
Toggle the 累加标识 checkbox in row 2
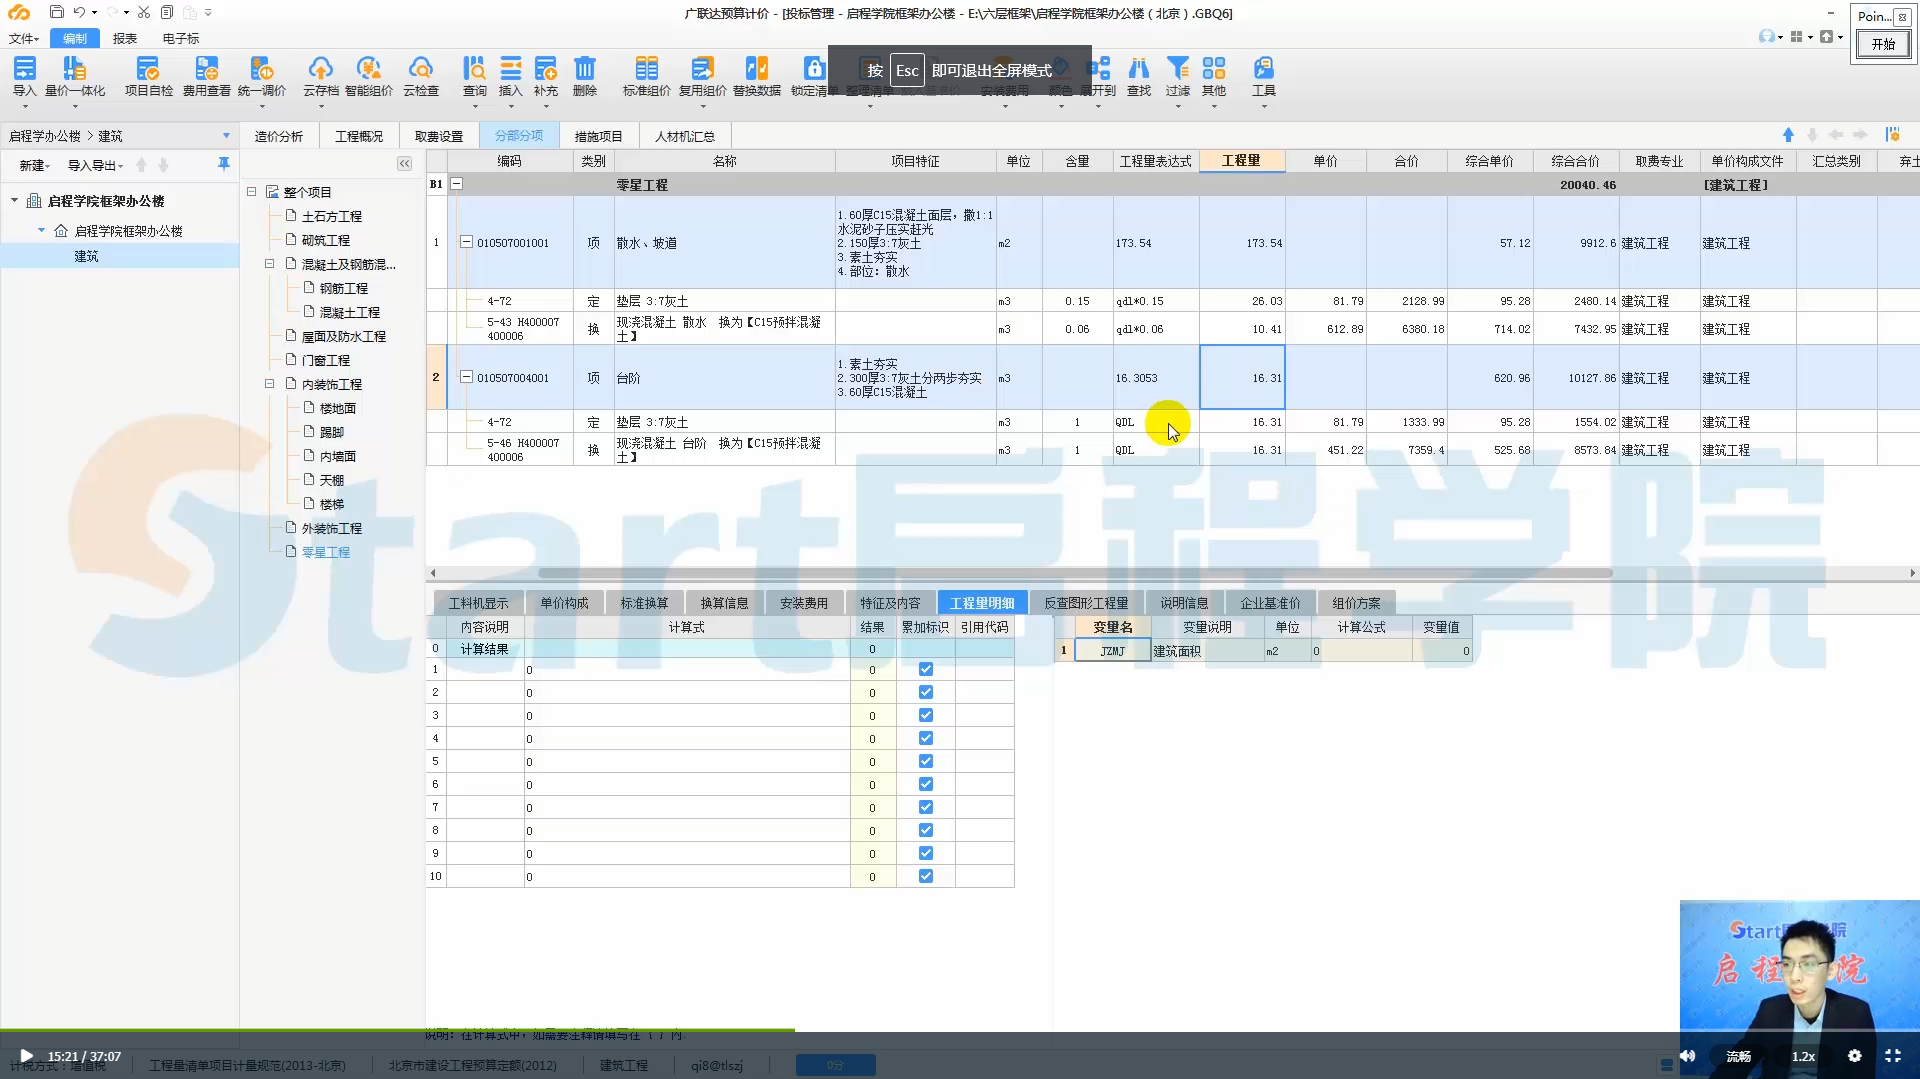coord(926,692)
